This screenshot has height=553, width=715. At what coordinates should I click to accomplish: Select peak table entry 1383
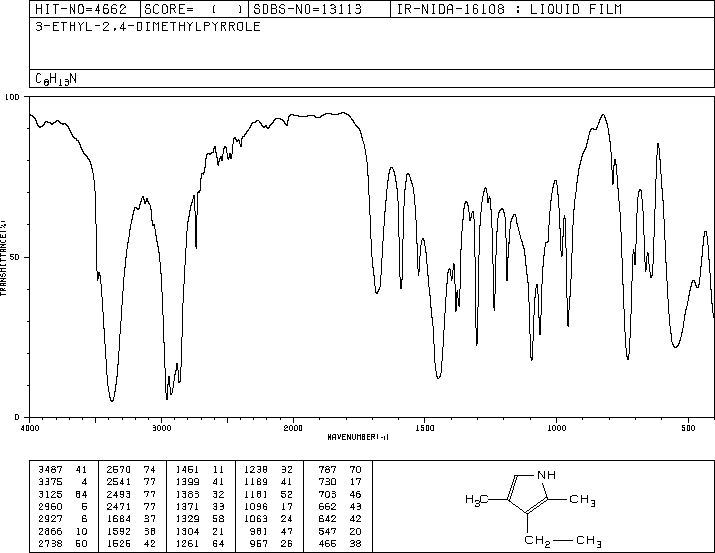(x=187, y=494)
